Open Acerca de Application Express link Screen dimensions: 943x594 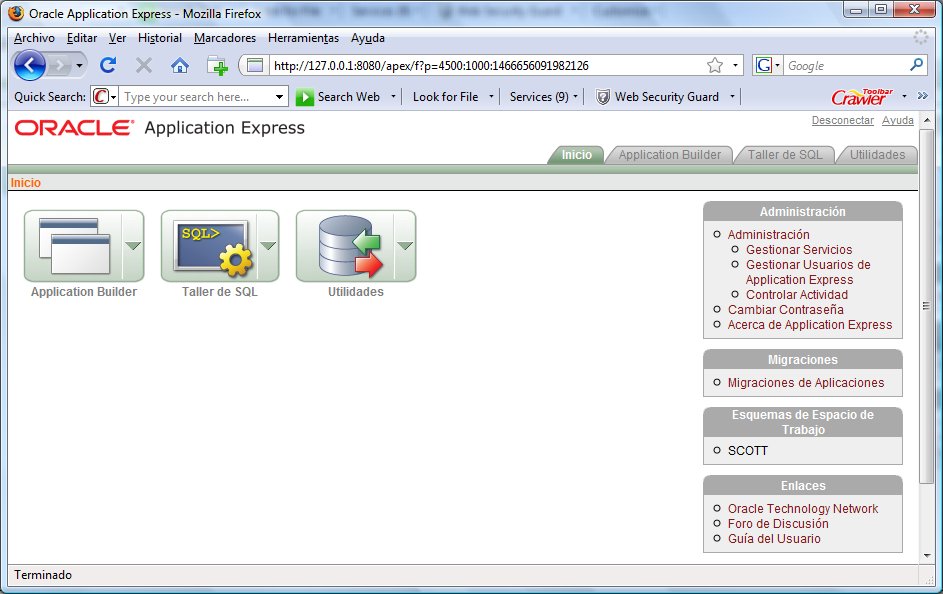coord(809,325)
